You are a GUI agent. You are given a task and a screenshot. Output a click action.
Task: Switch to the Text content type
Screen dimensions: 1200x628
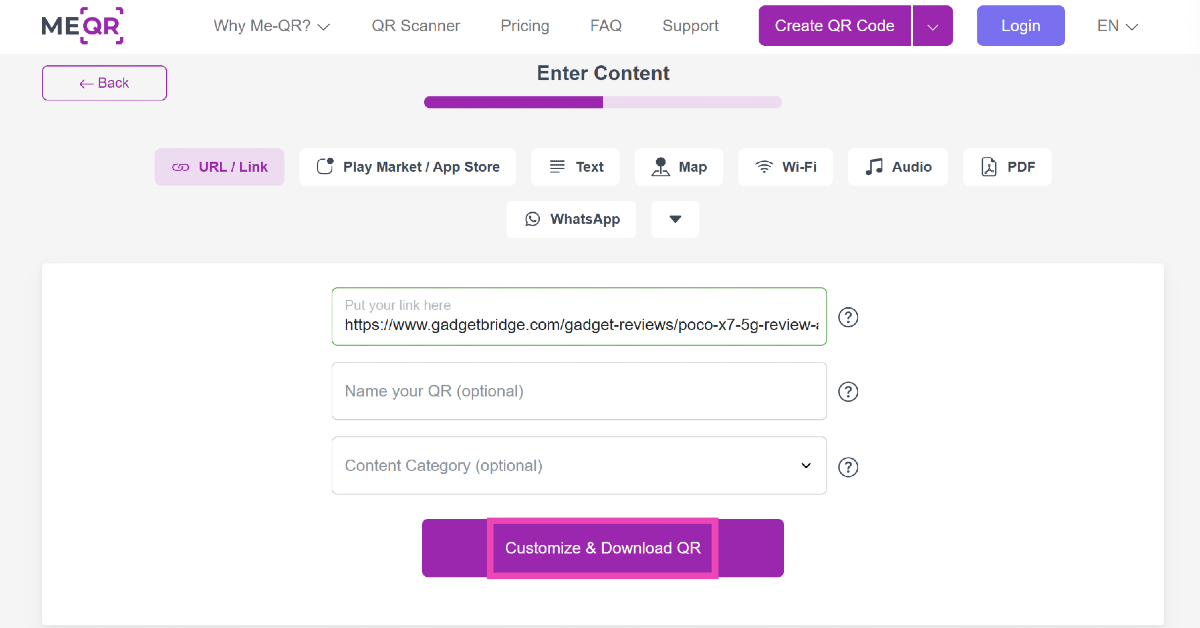pos(575,167)
